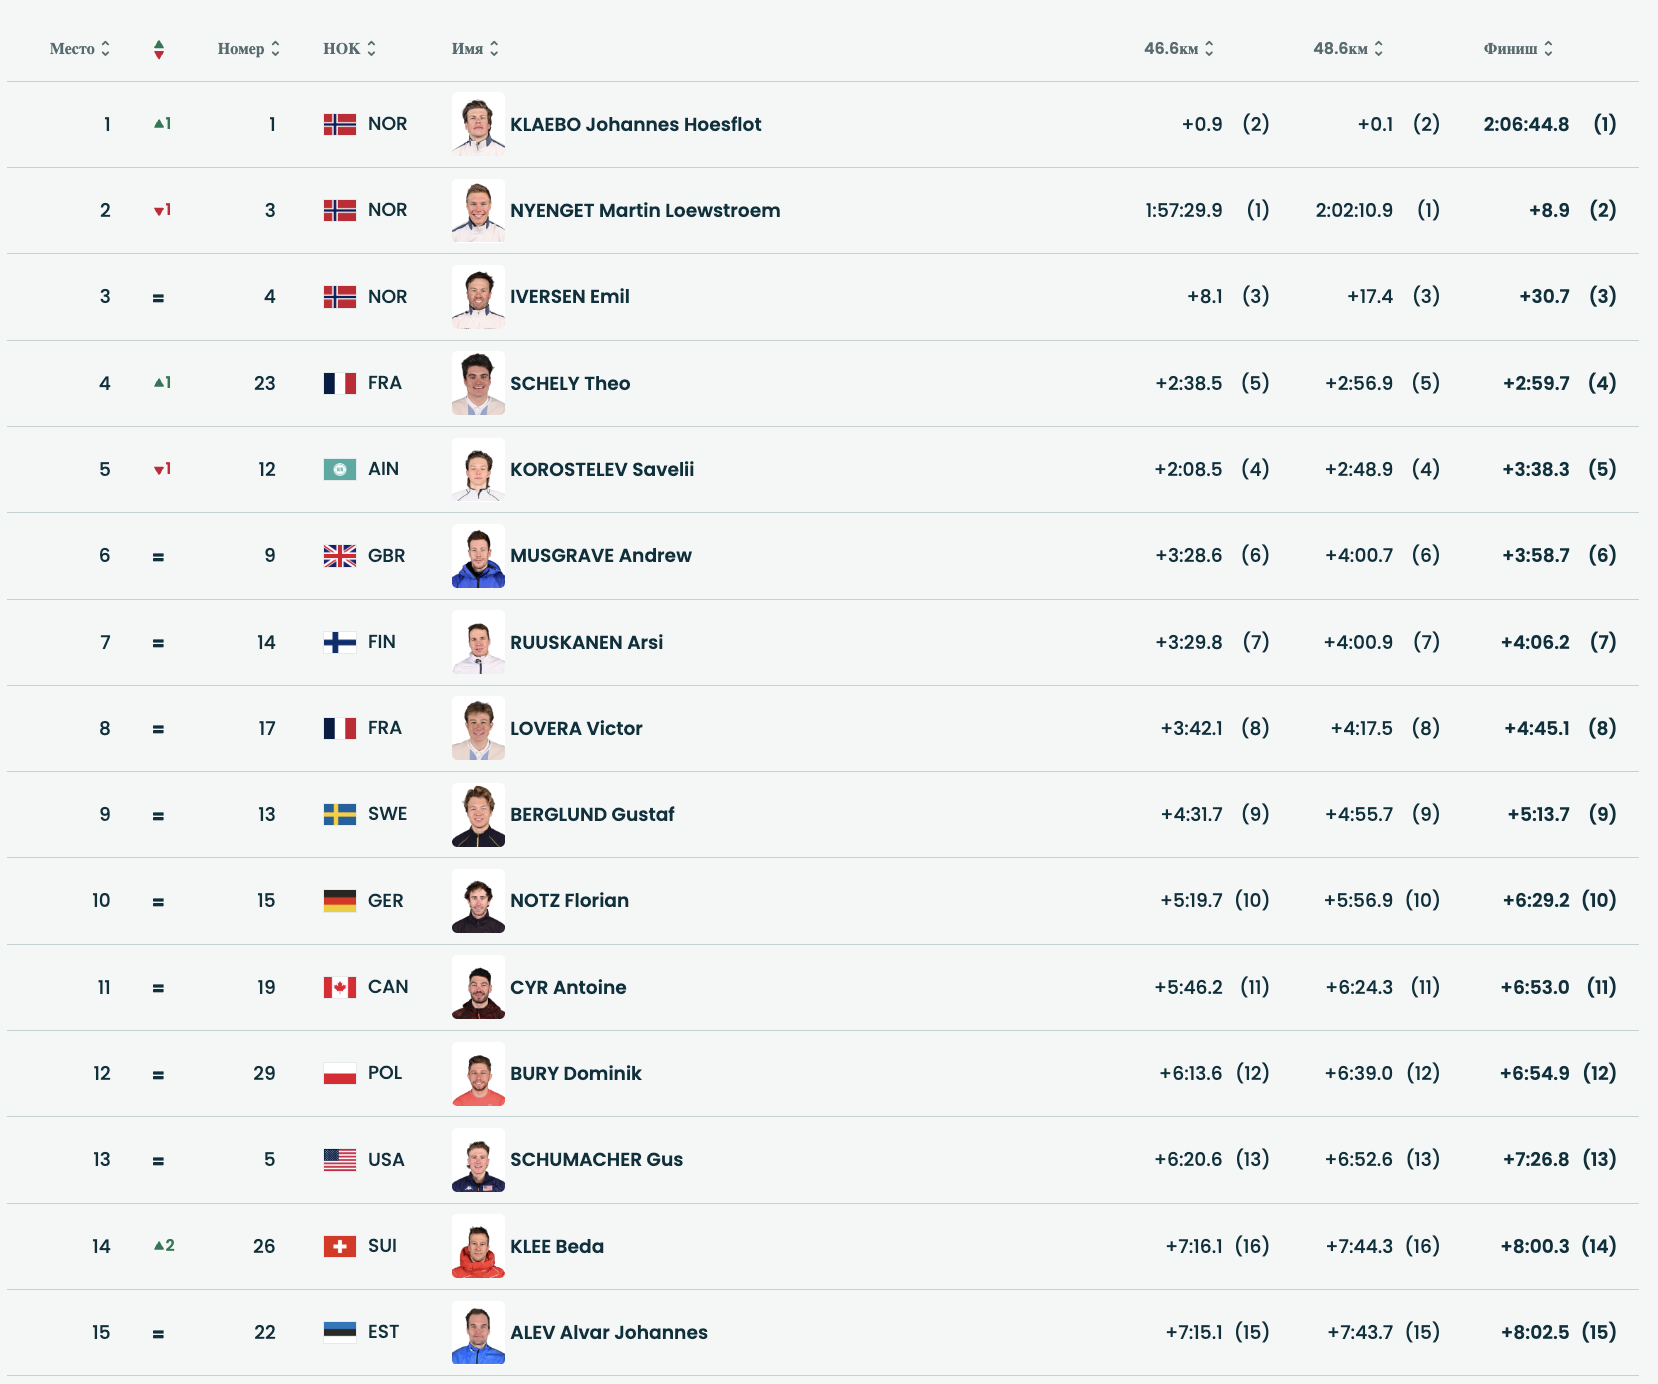Click AIN flag icon for KOROSTELEV
Viewport: 1658px width, 1384px height.
click(340, 469)
